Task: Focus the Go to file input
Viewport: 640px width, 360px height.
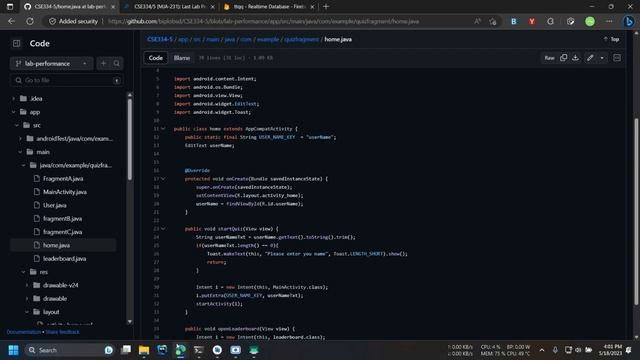Action: click(x=67, y=80)
